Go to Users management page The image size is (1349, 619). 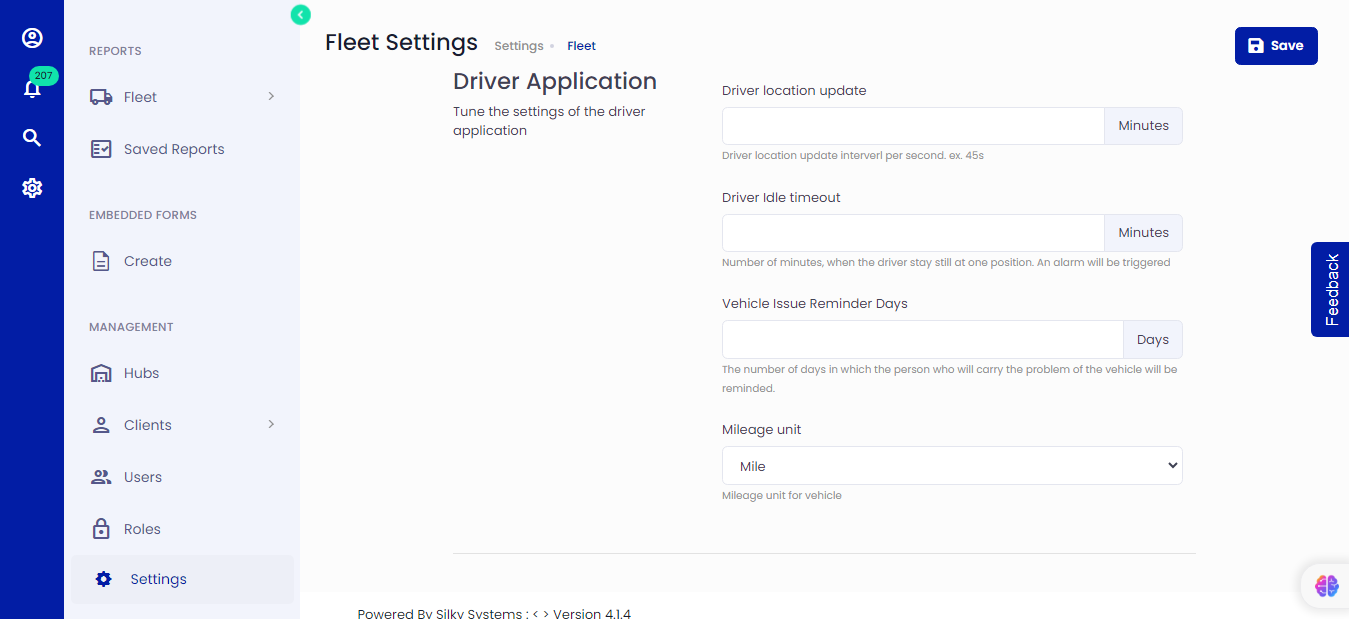pyautogui.click(x=142, y=477)
